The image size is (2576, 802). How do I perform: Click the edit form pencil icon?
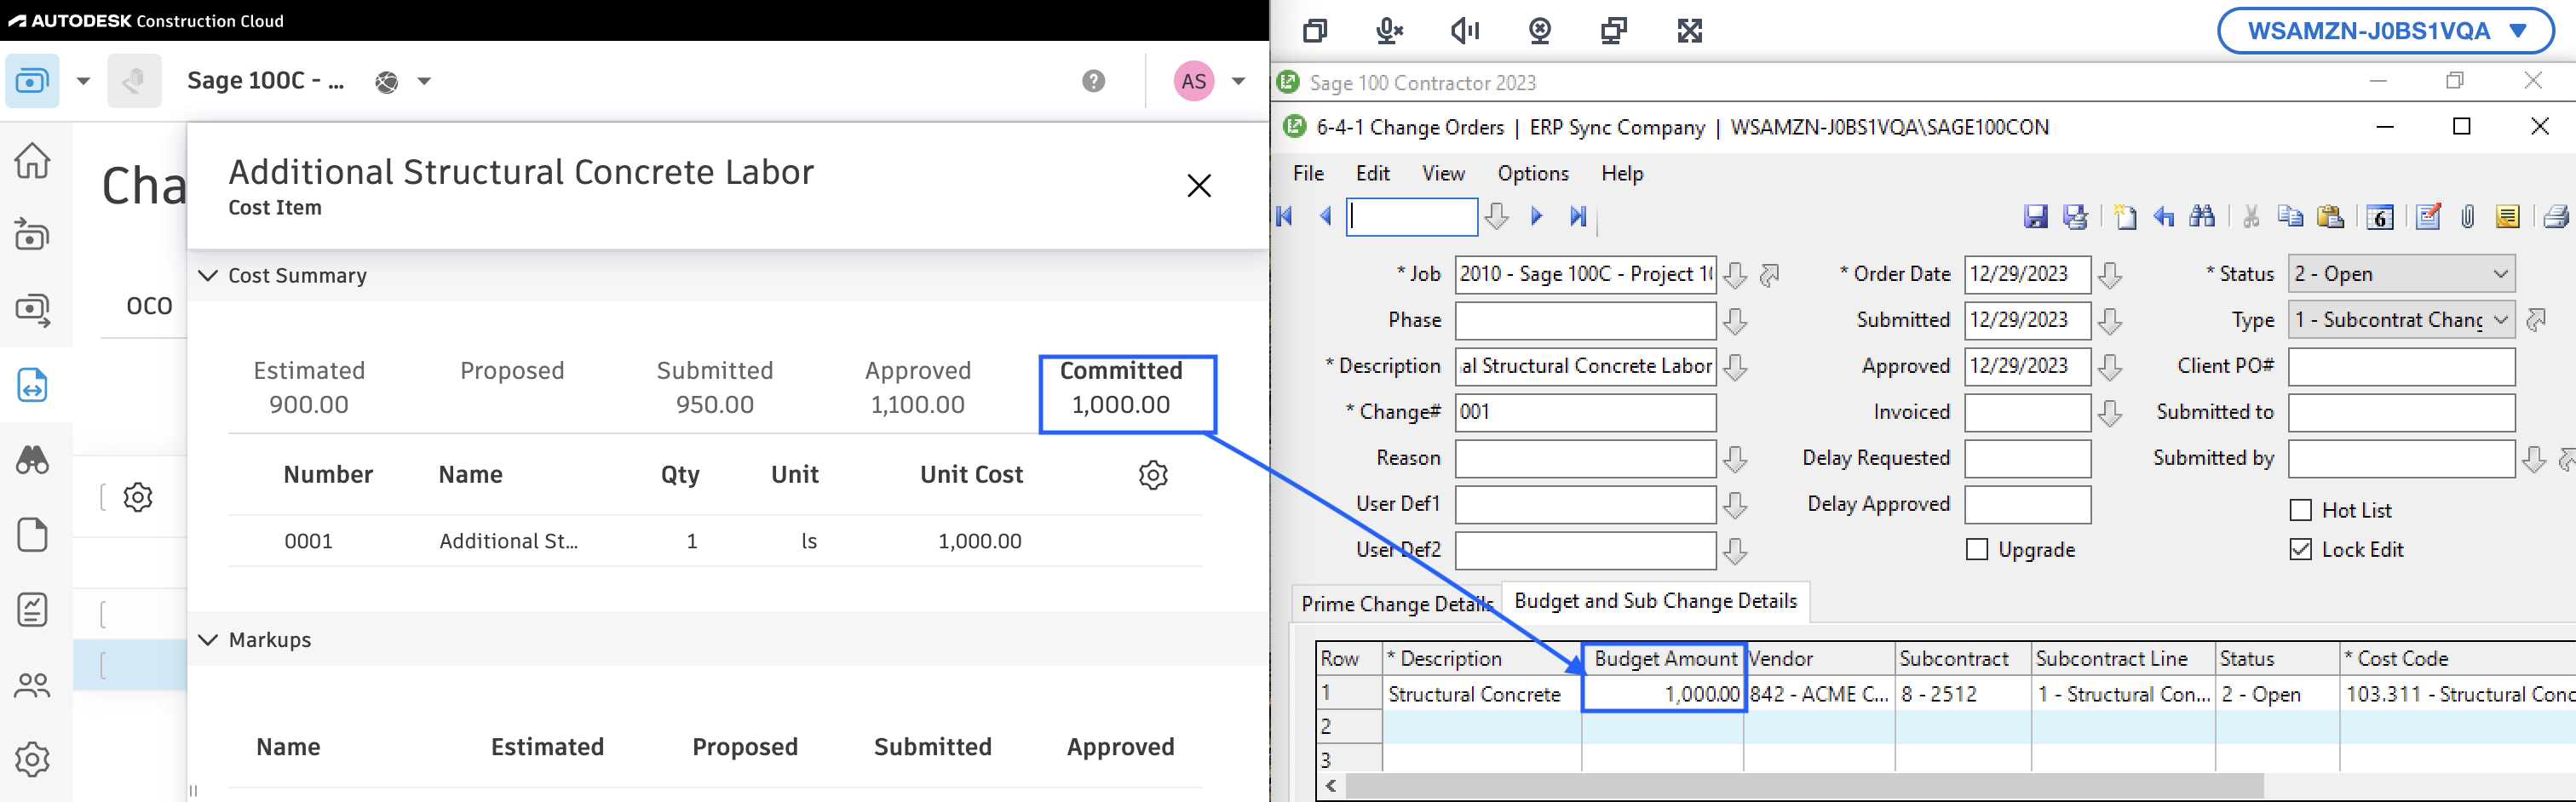[x=2428, y=216]
